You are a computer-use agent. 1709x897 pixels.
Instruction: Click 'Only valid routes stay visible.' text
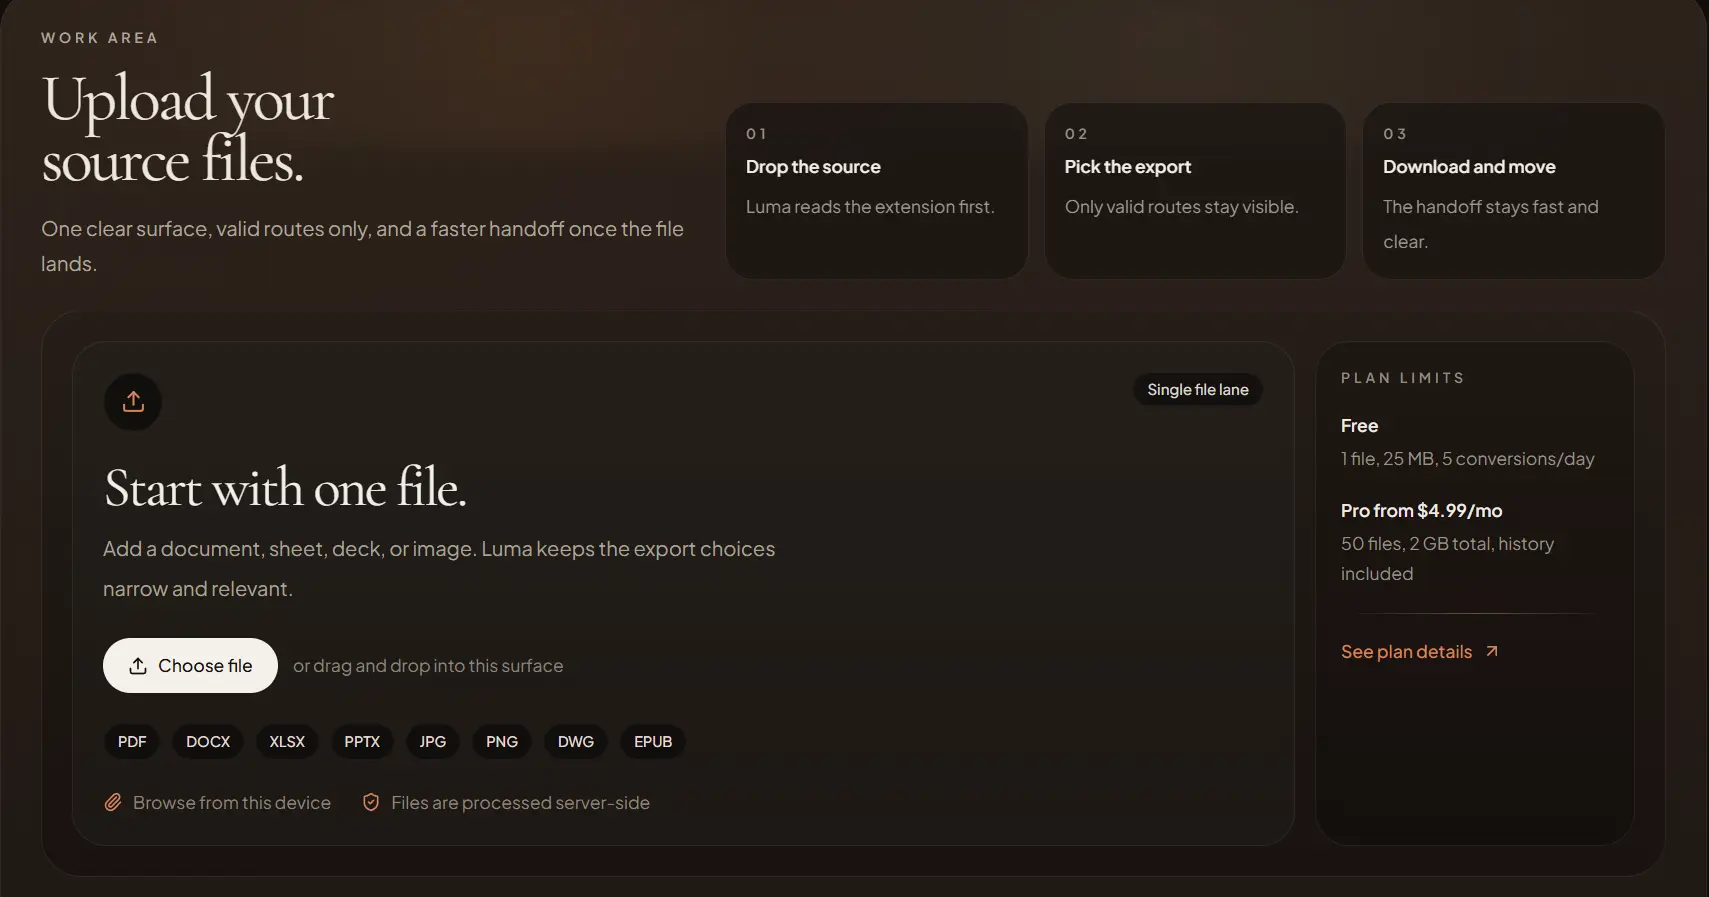tap(1181, 207)
